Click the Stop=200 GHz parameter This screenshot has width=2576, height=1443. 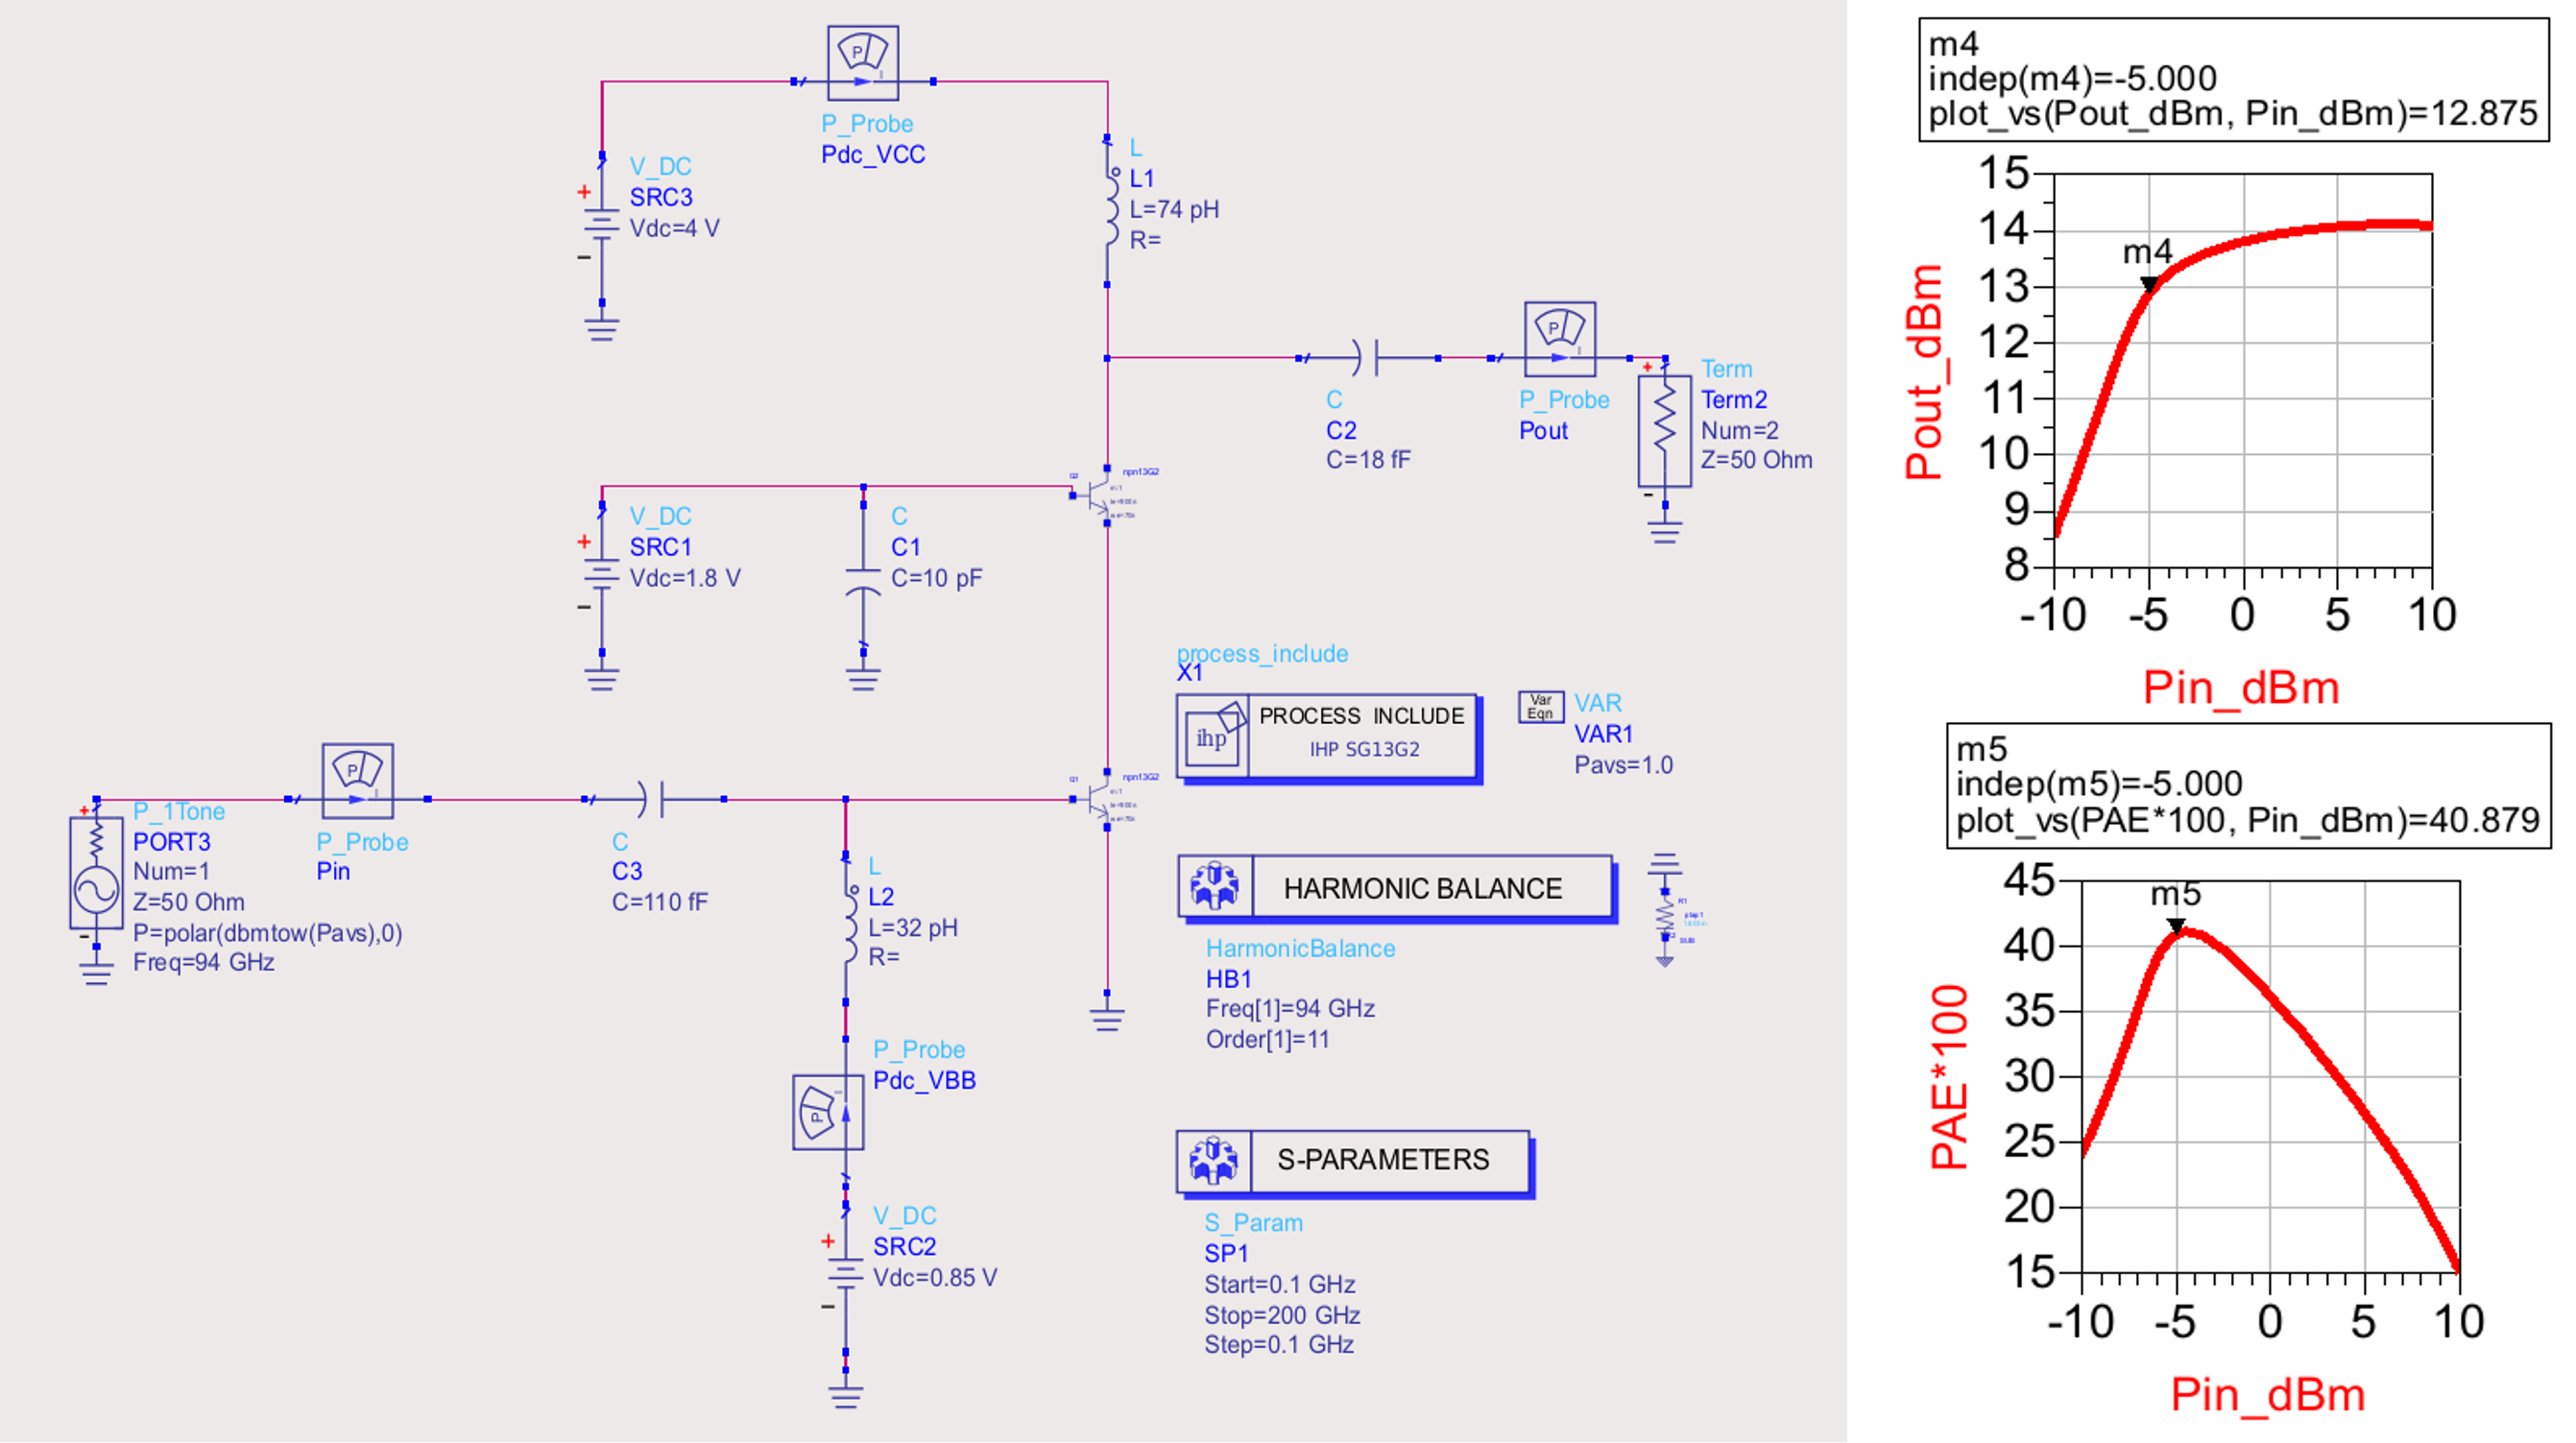click(x=1281, y=1315)
